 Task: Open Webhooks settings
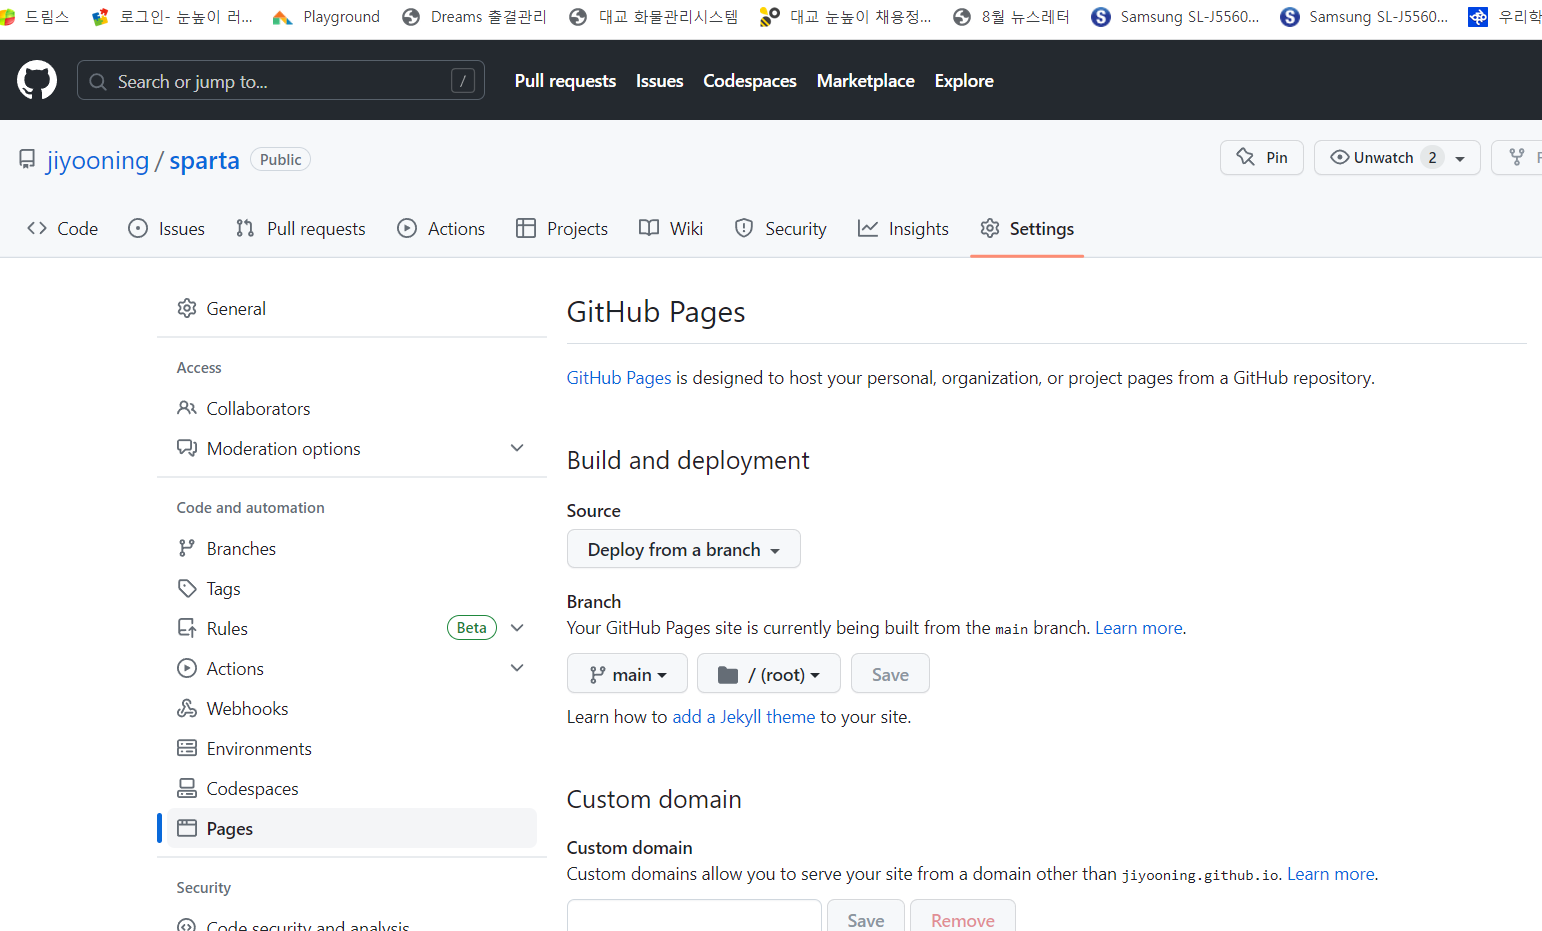pos(352,709)
